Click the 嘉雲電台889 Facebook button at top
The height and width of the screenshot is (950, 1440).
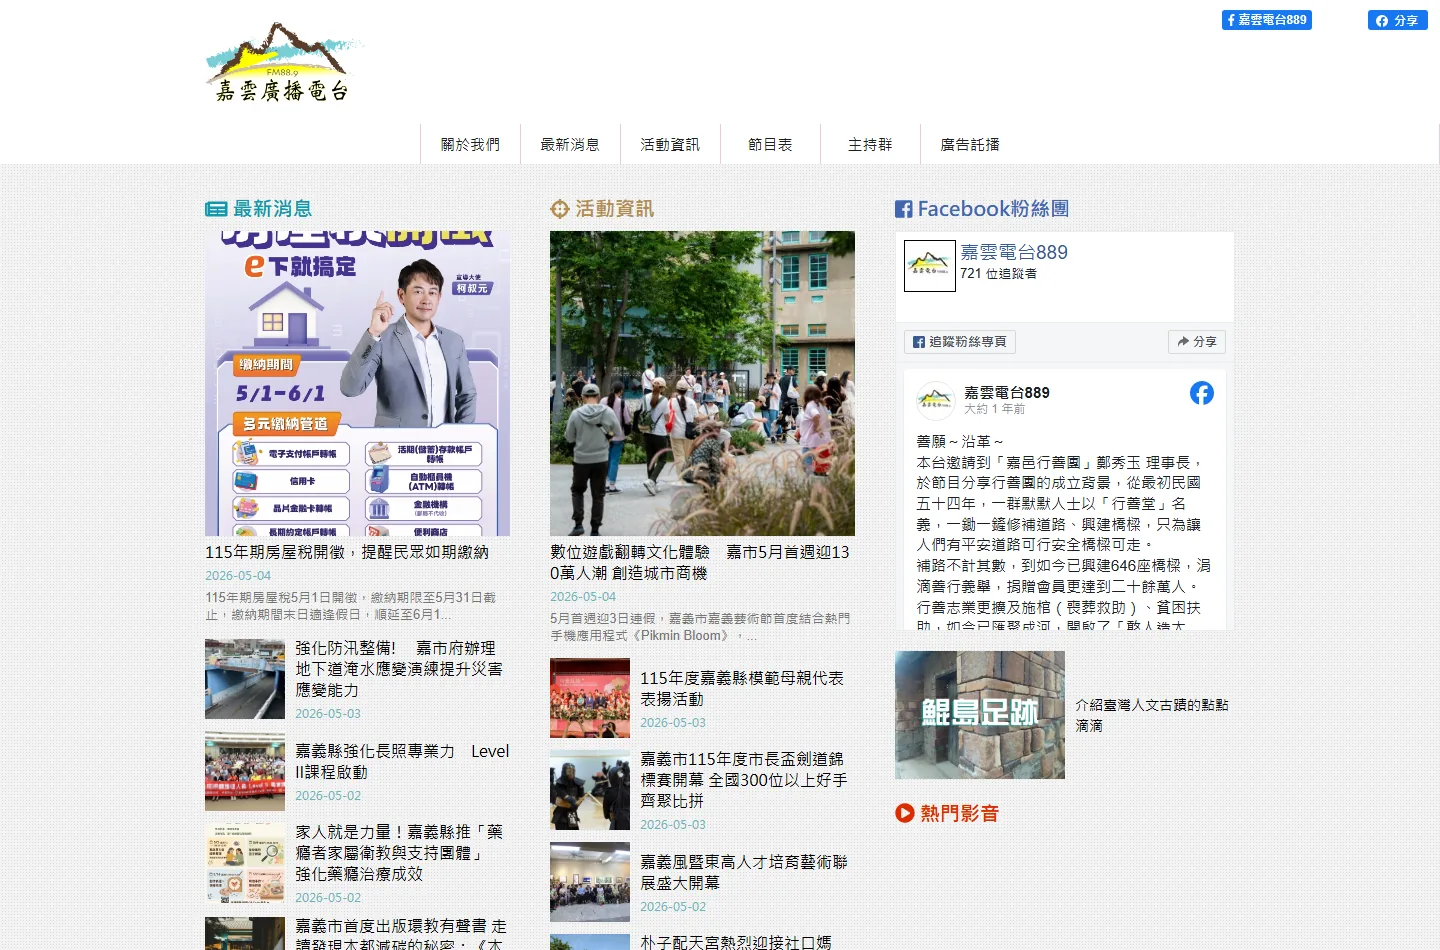pos(1267,20)
